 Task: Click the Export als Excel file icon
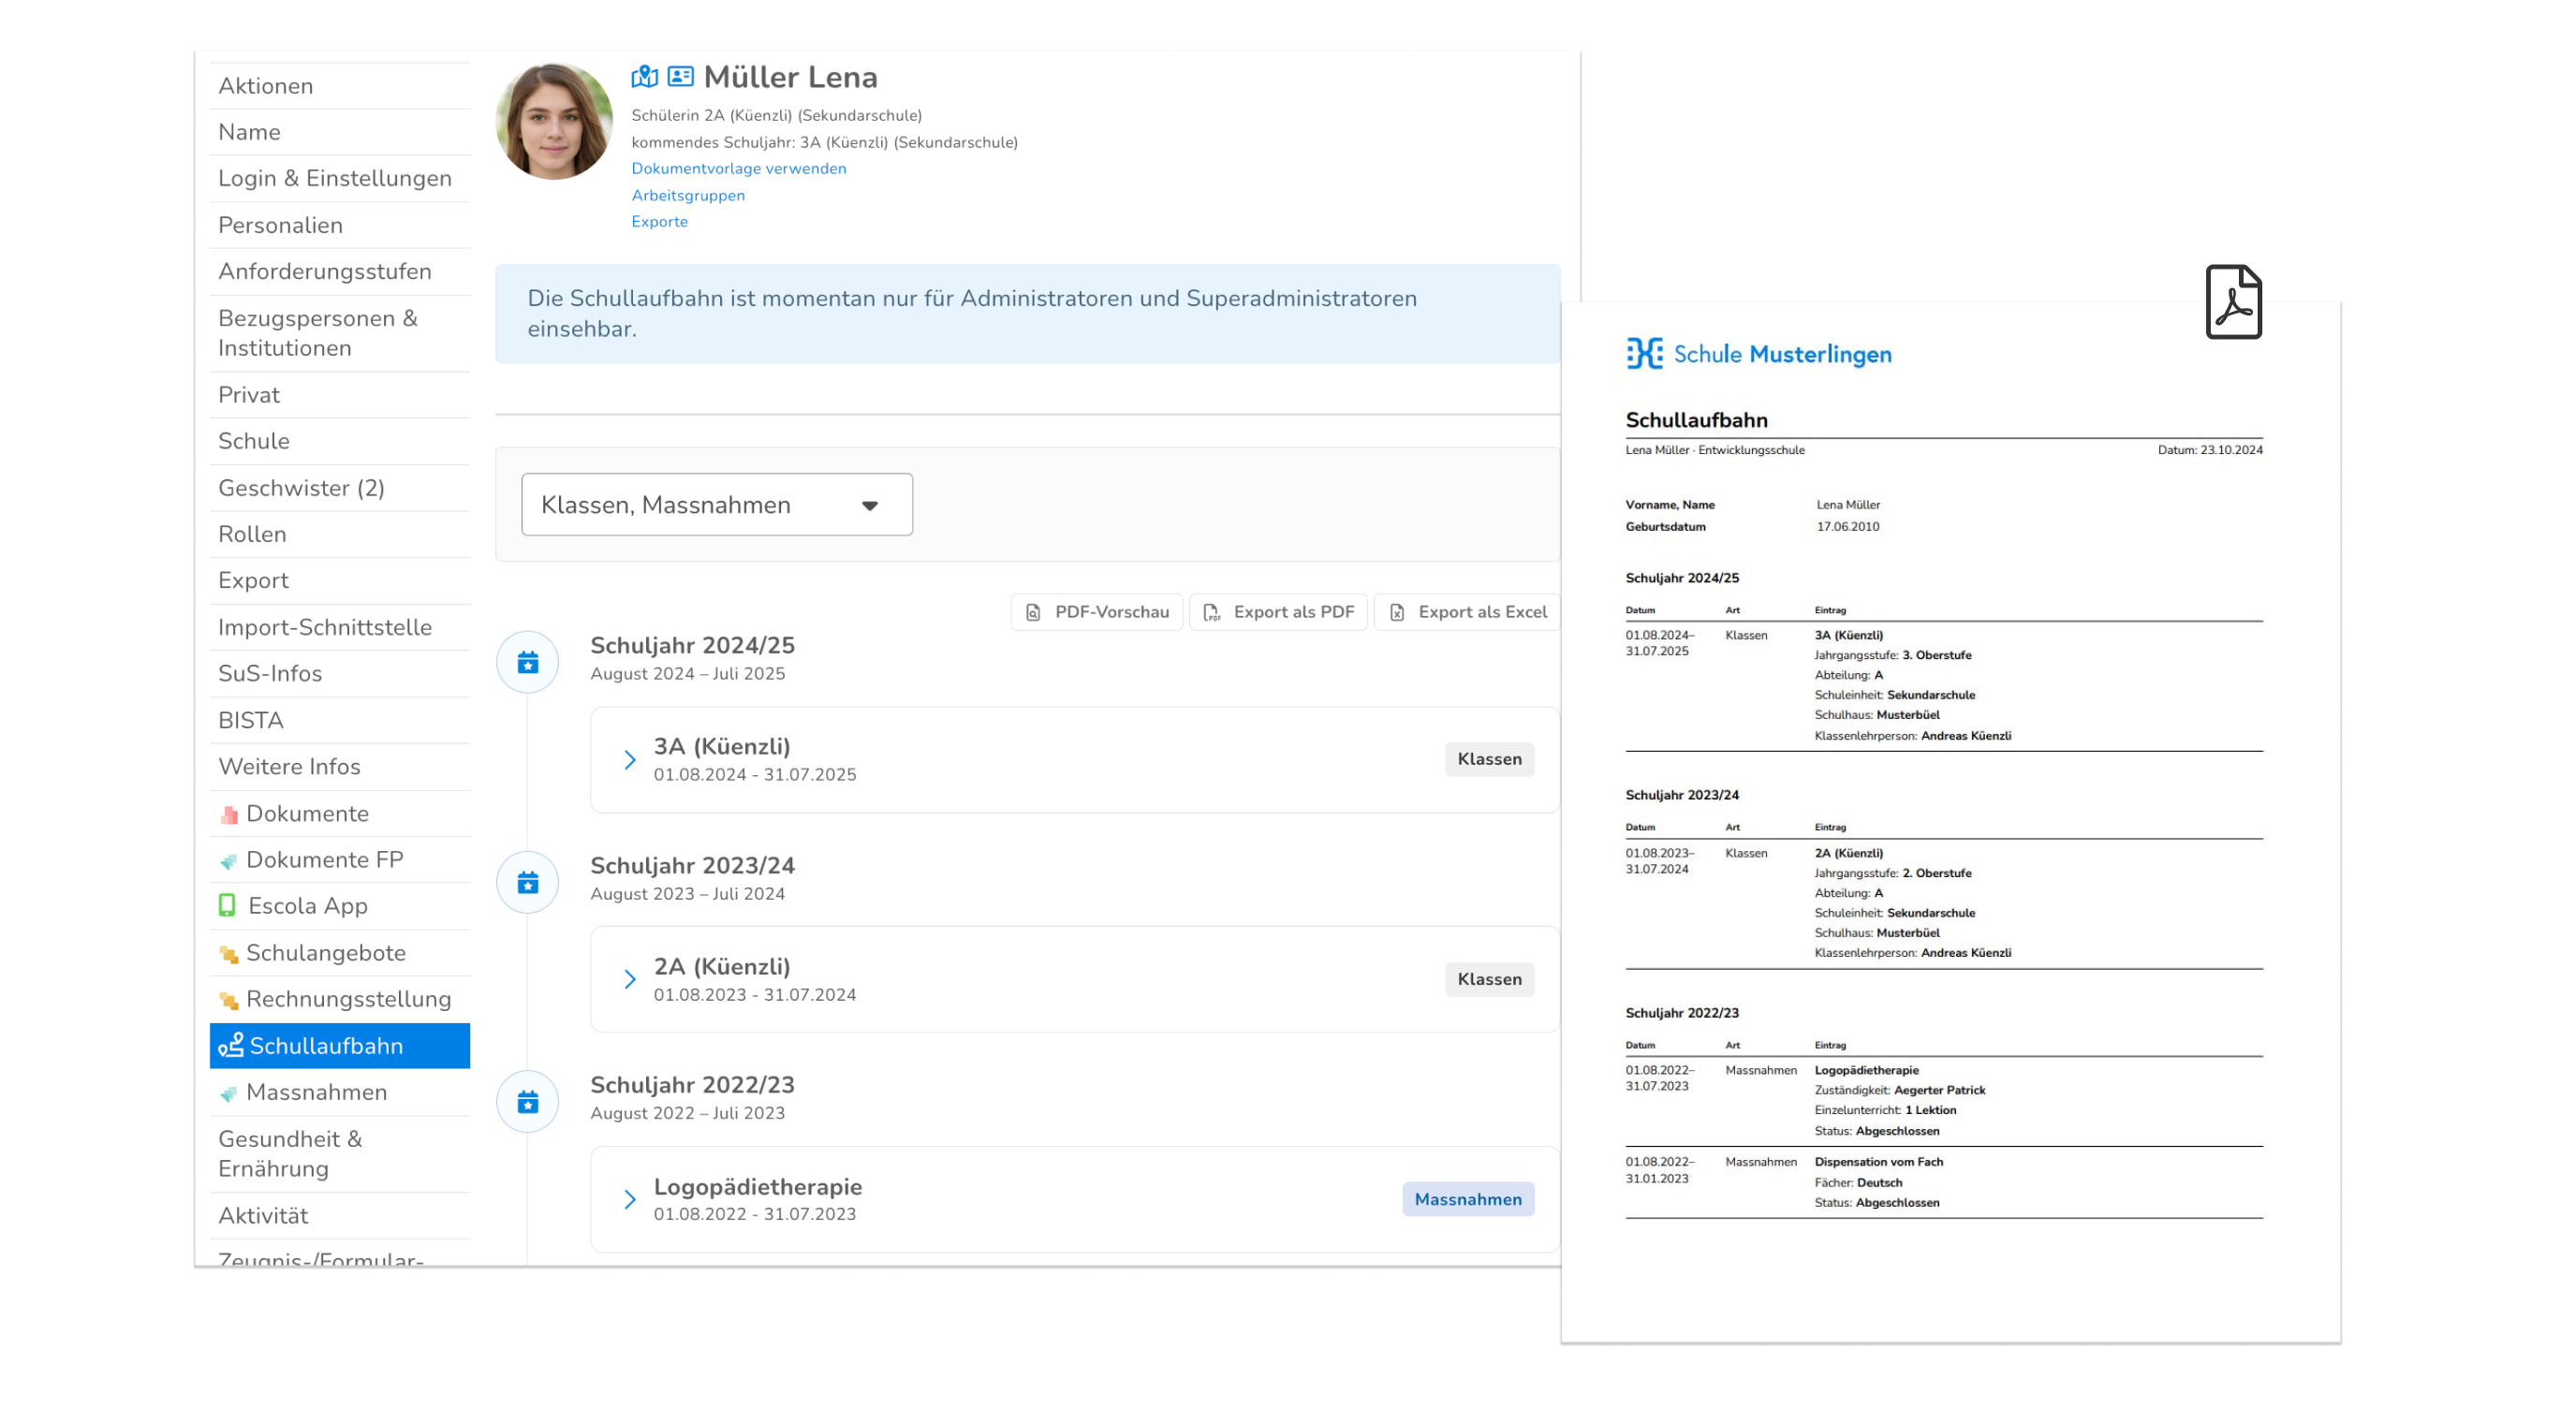(x=1397, y=612)
